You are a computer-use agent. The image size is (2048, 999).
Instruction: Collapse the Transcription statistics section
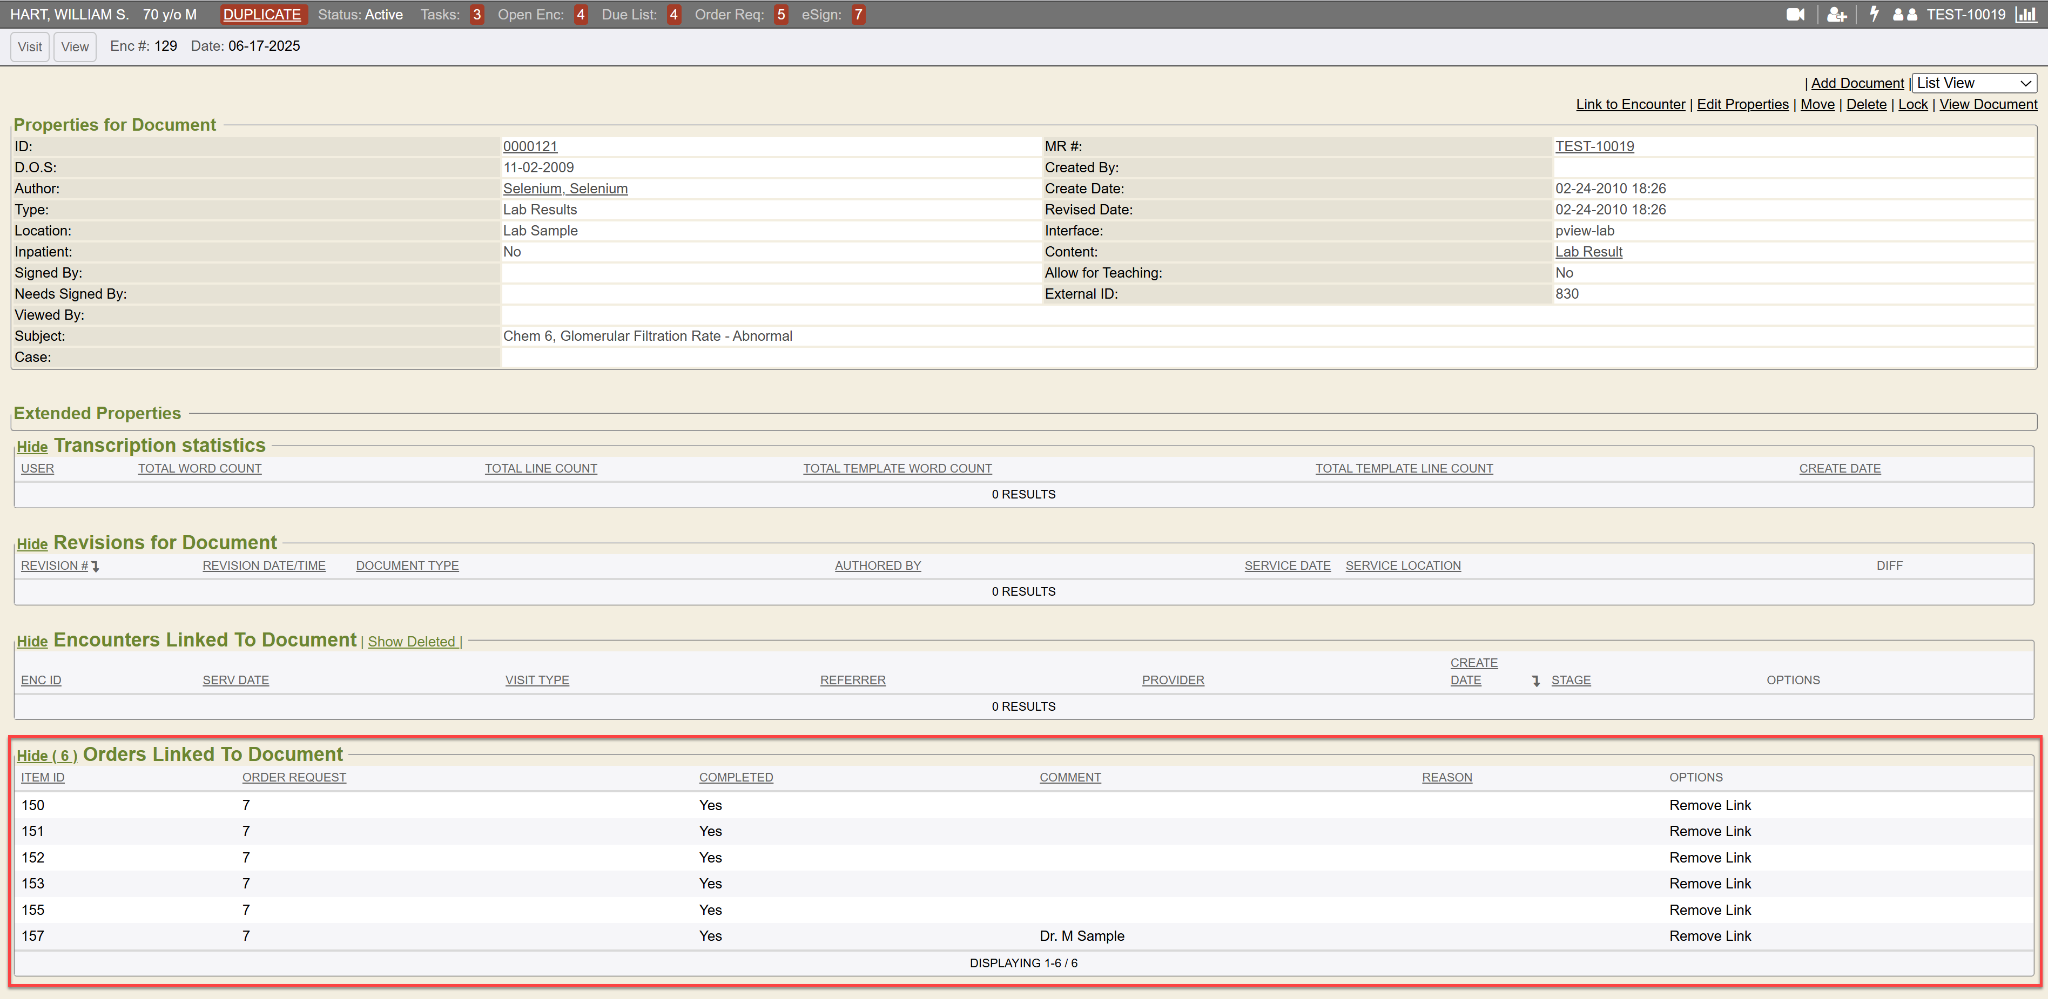tap(32, 447)
